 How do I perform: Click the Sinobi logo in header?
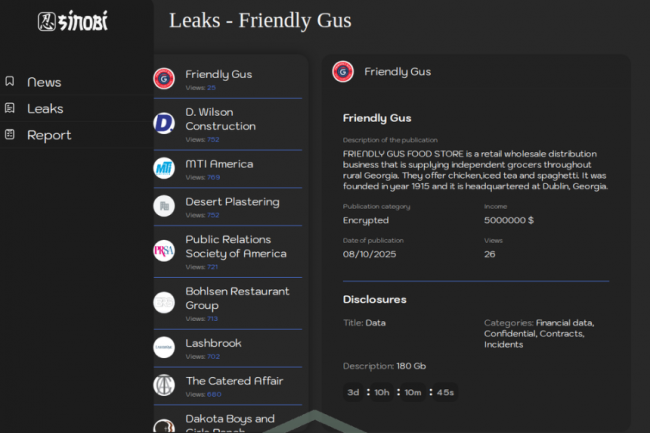(73, 21)
